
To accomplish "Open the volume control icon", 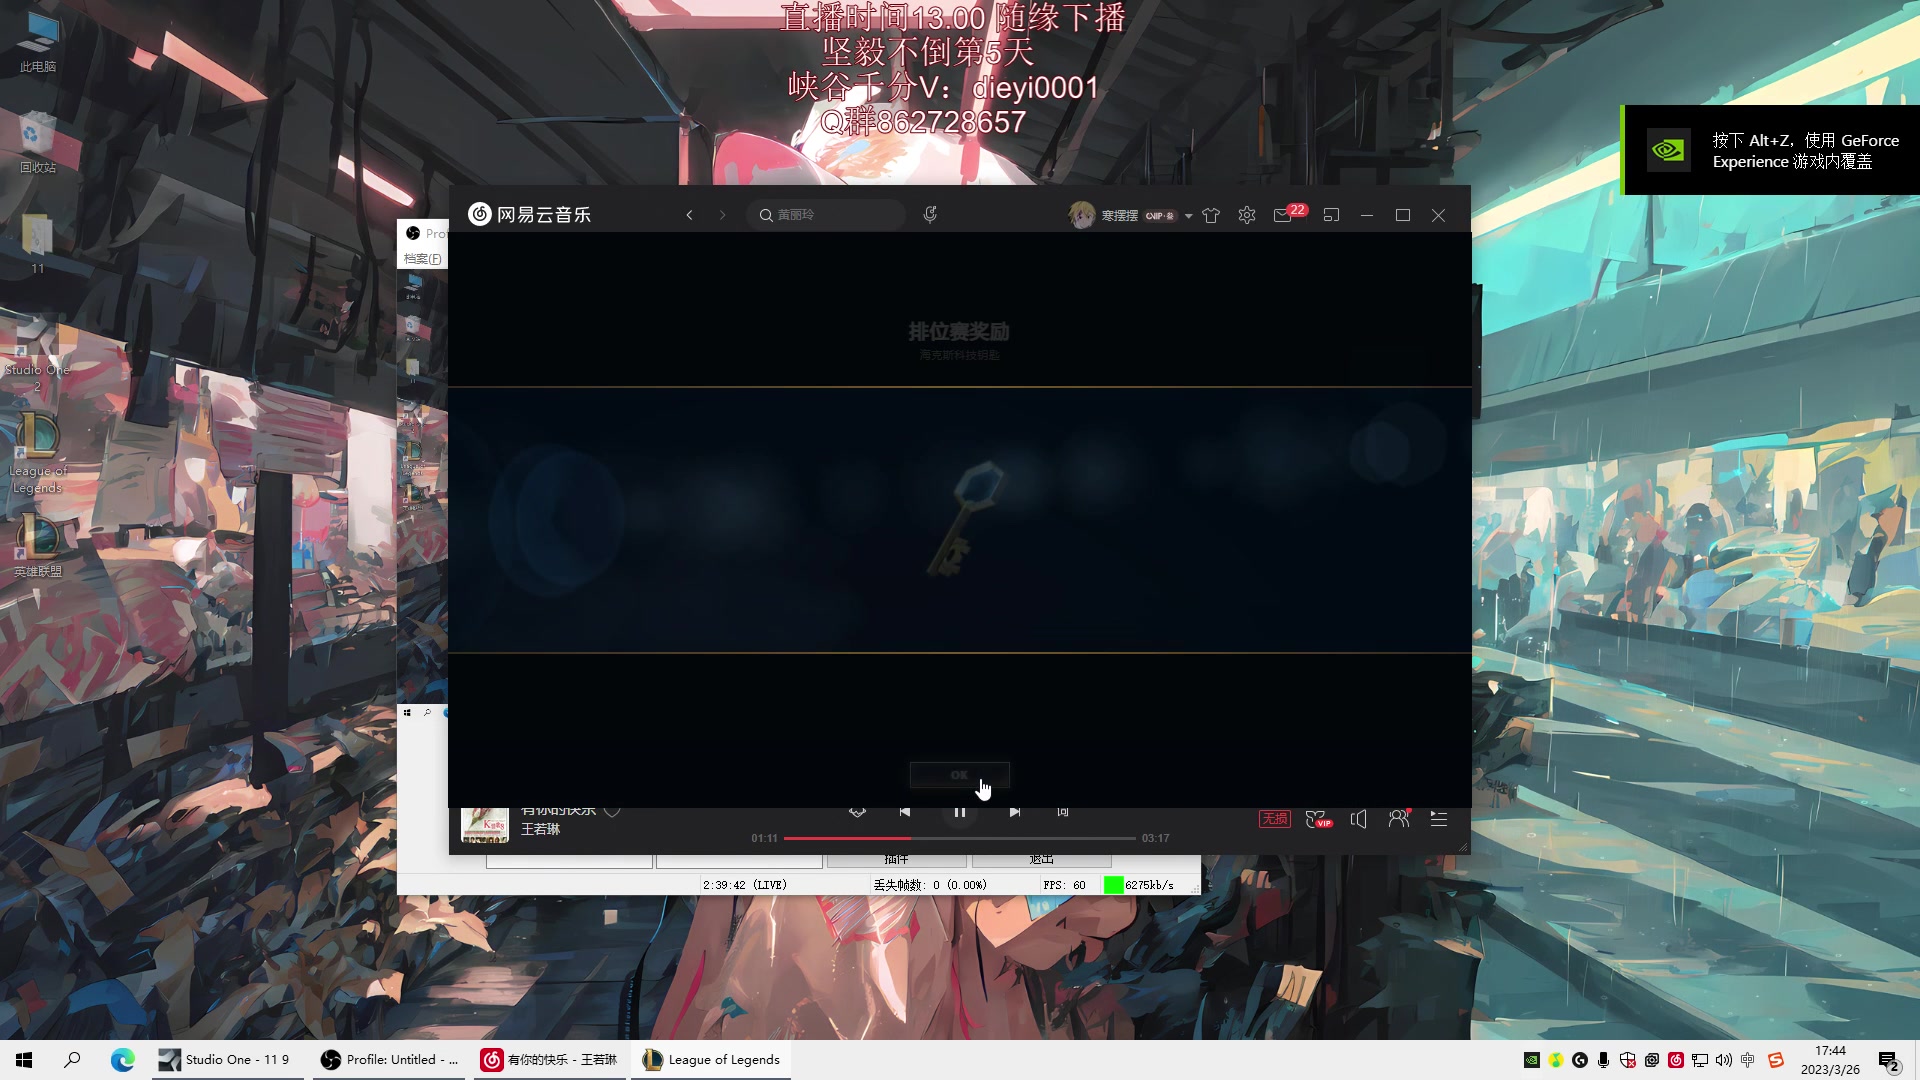I will tap(1358, 819).
